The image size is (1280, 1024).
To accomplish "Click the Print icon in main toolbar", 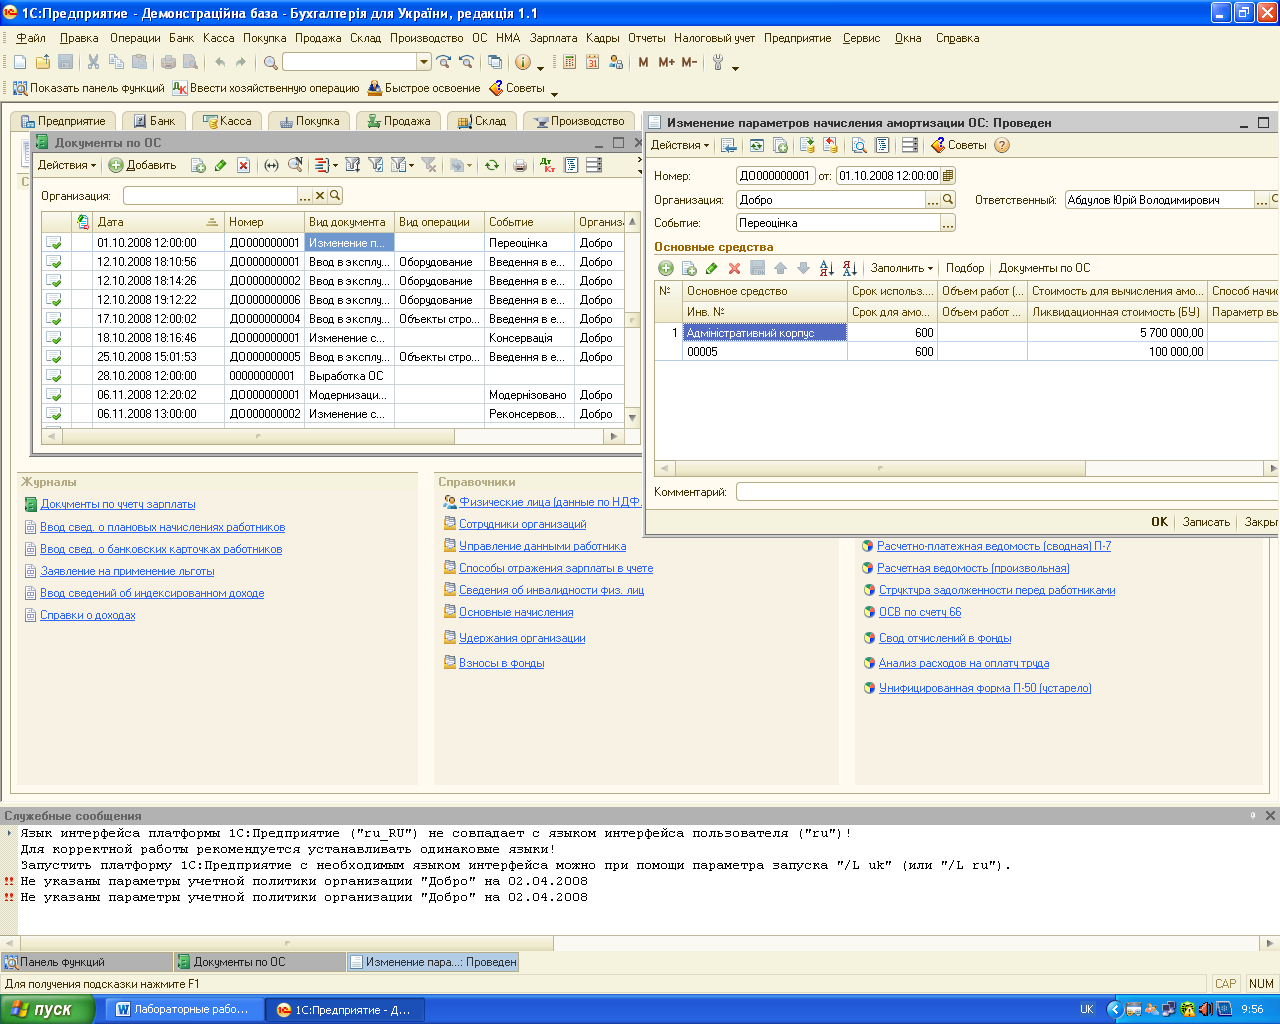I will coord(168,62).
